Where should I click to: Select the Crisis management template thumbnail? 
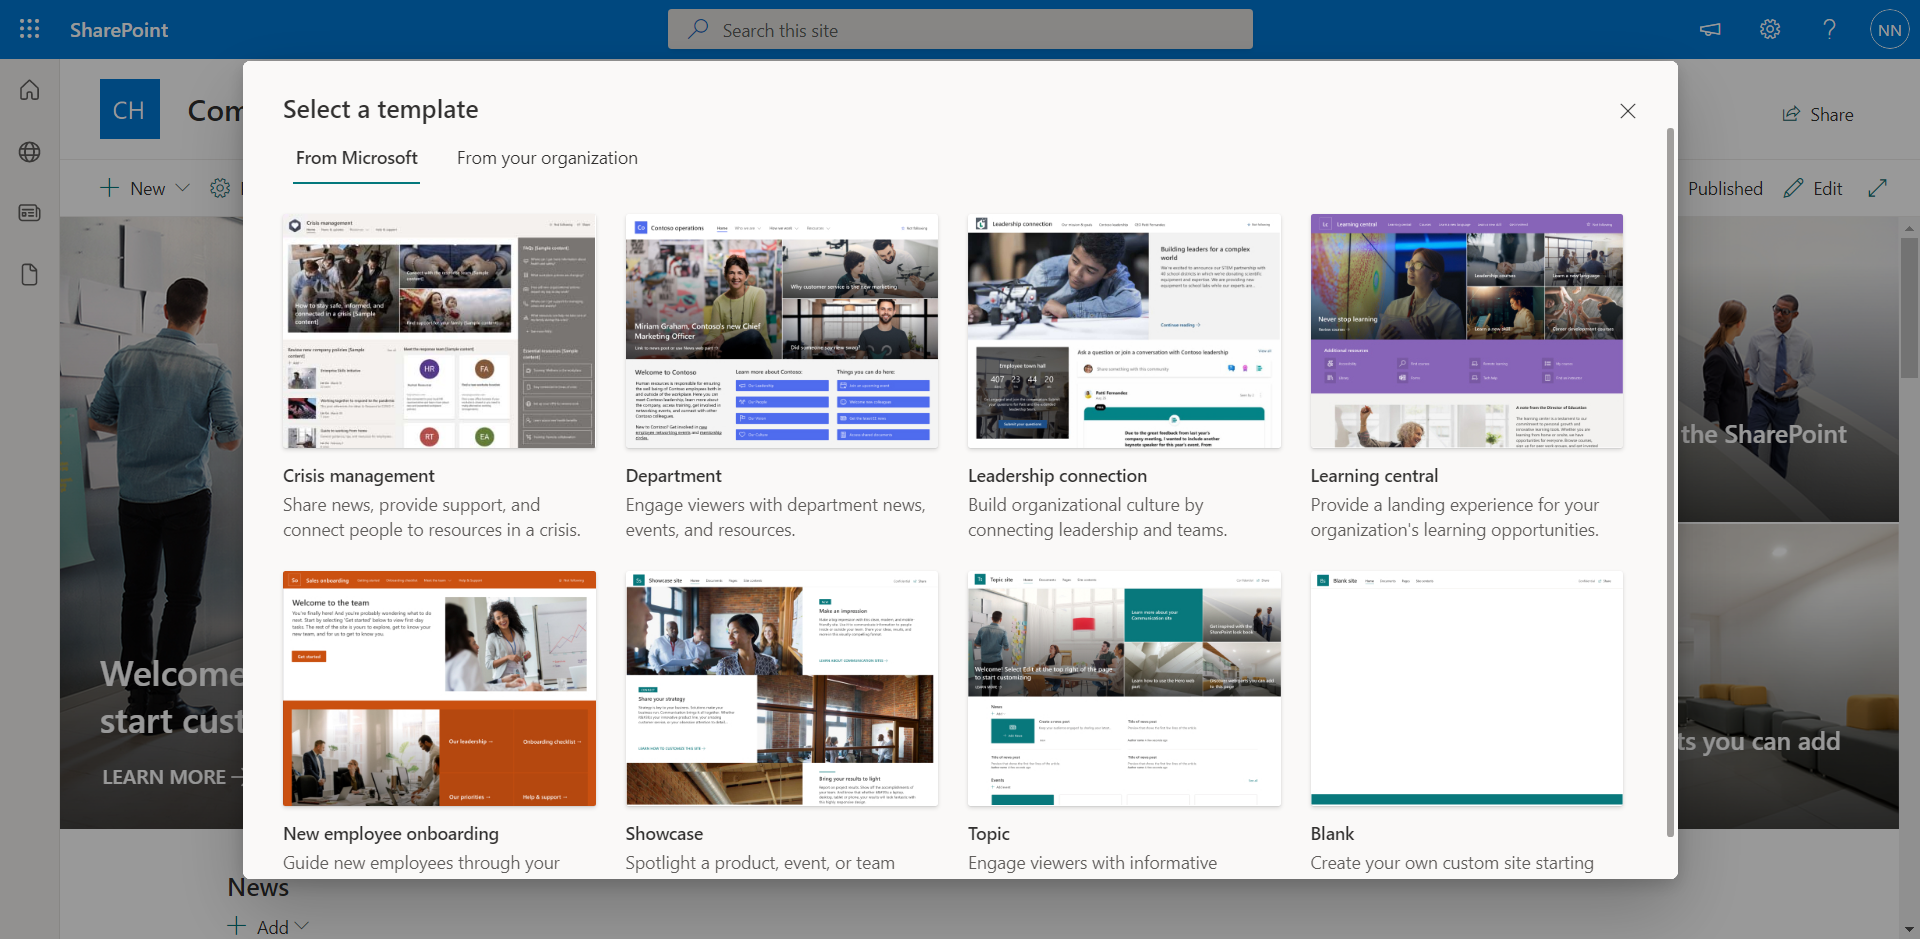[439, 331]
